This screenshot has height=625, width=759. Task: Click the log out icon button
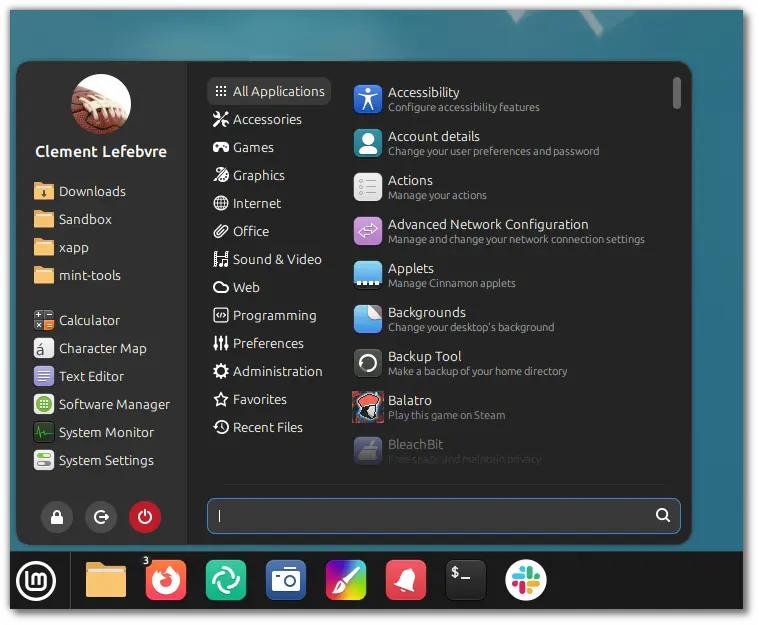[101, 517]
